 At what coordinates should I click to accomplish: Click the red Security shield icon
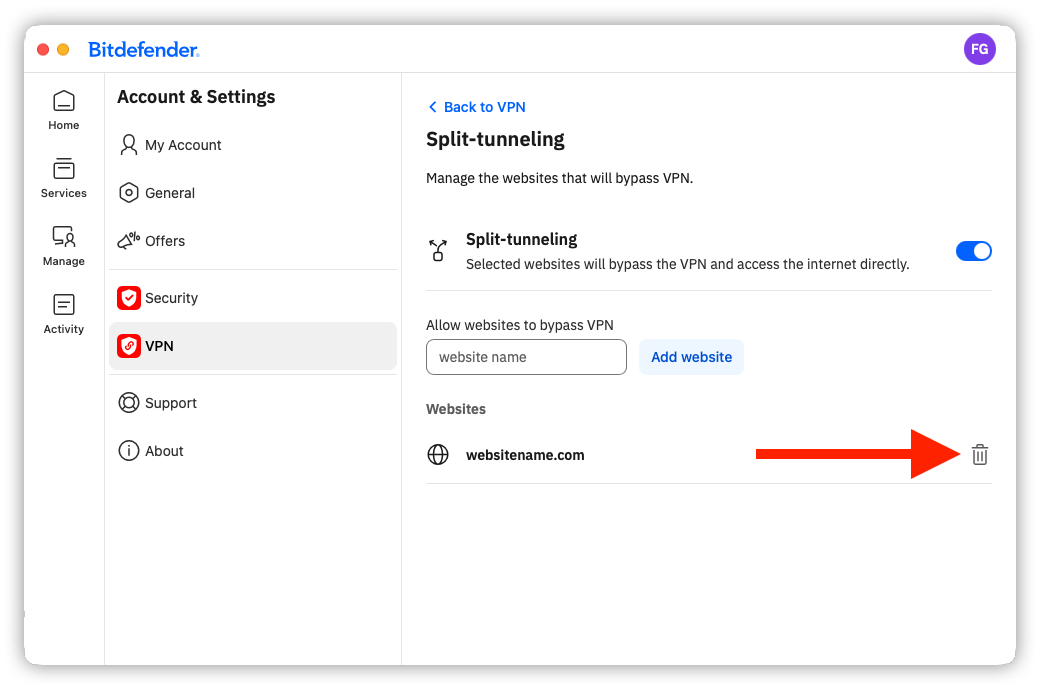(x=129, y=298)
